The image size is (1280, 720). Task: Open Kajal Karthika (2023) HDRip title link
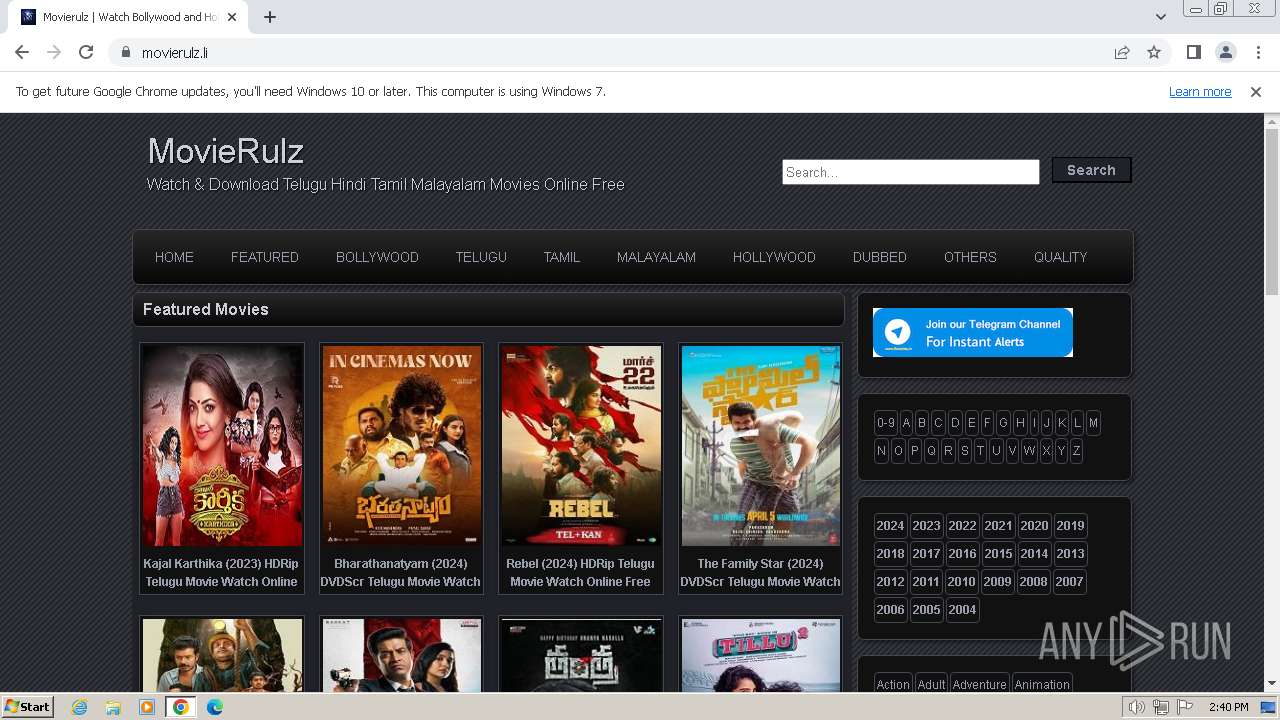221,572
